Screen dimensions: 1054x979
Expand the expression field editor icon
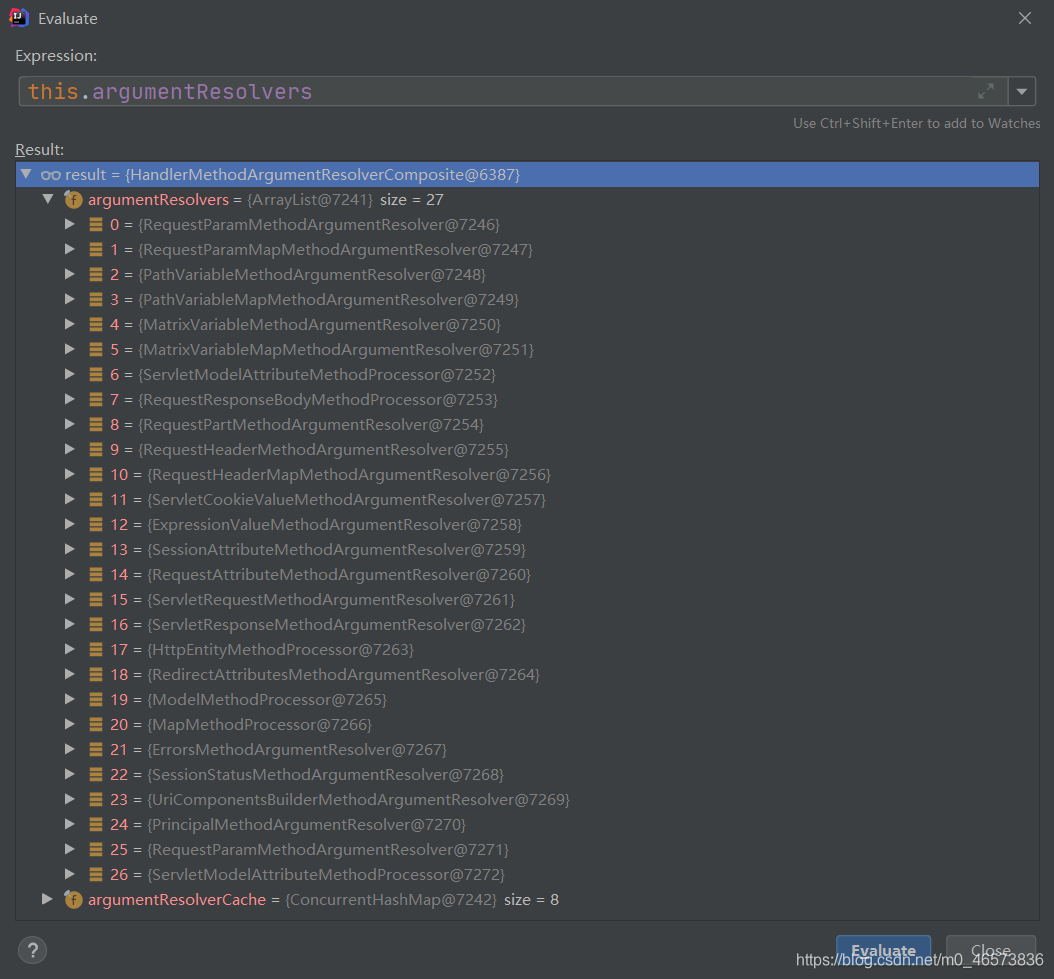click(x=985, y=91)
